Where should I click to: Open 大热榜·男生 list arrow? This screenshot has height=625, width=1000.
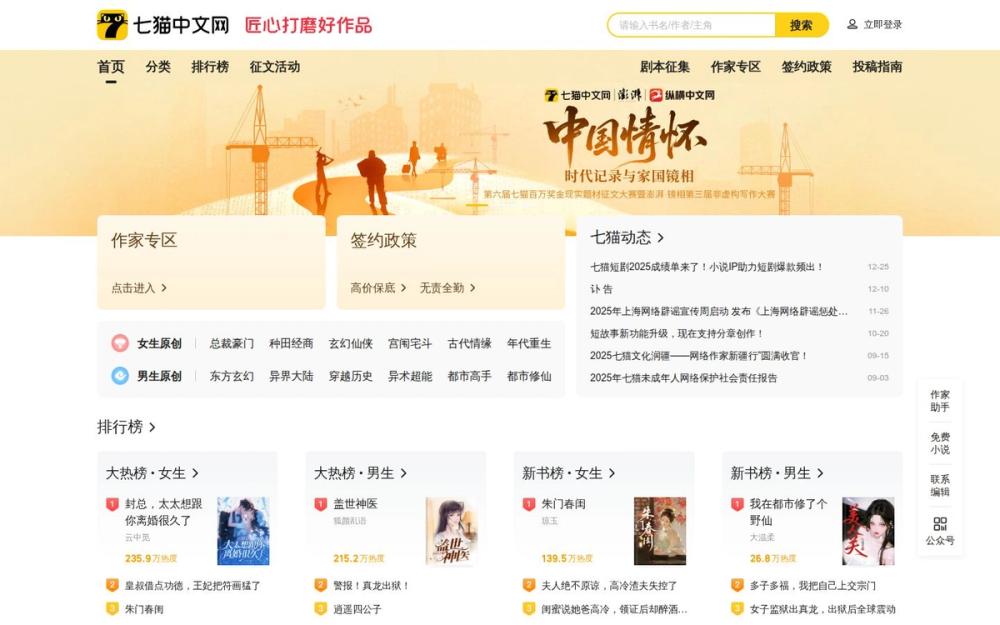coord(404,473)
